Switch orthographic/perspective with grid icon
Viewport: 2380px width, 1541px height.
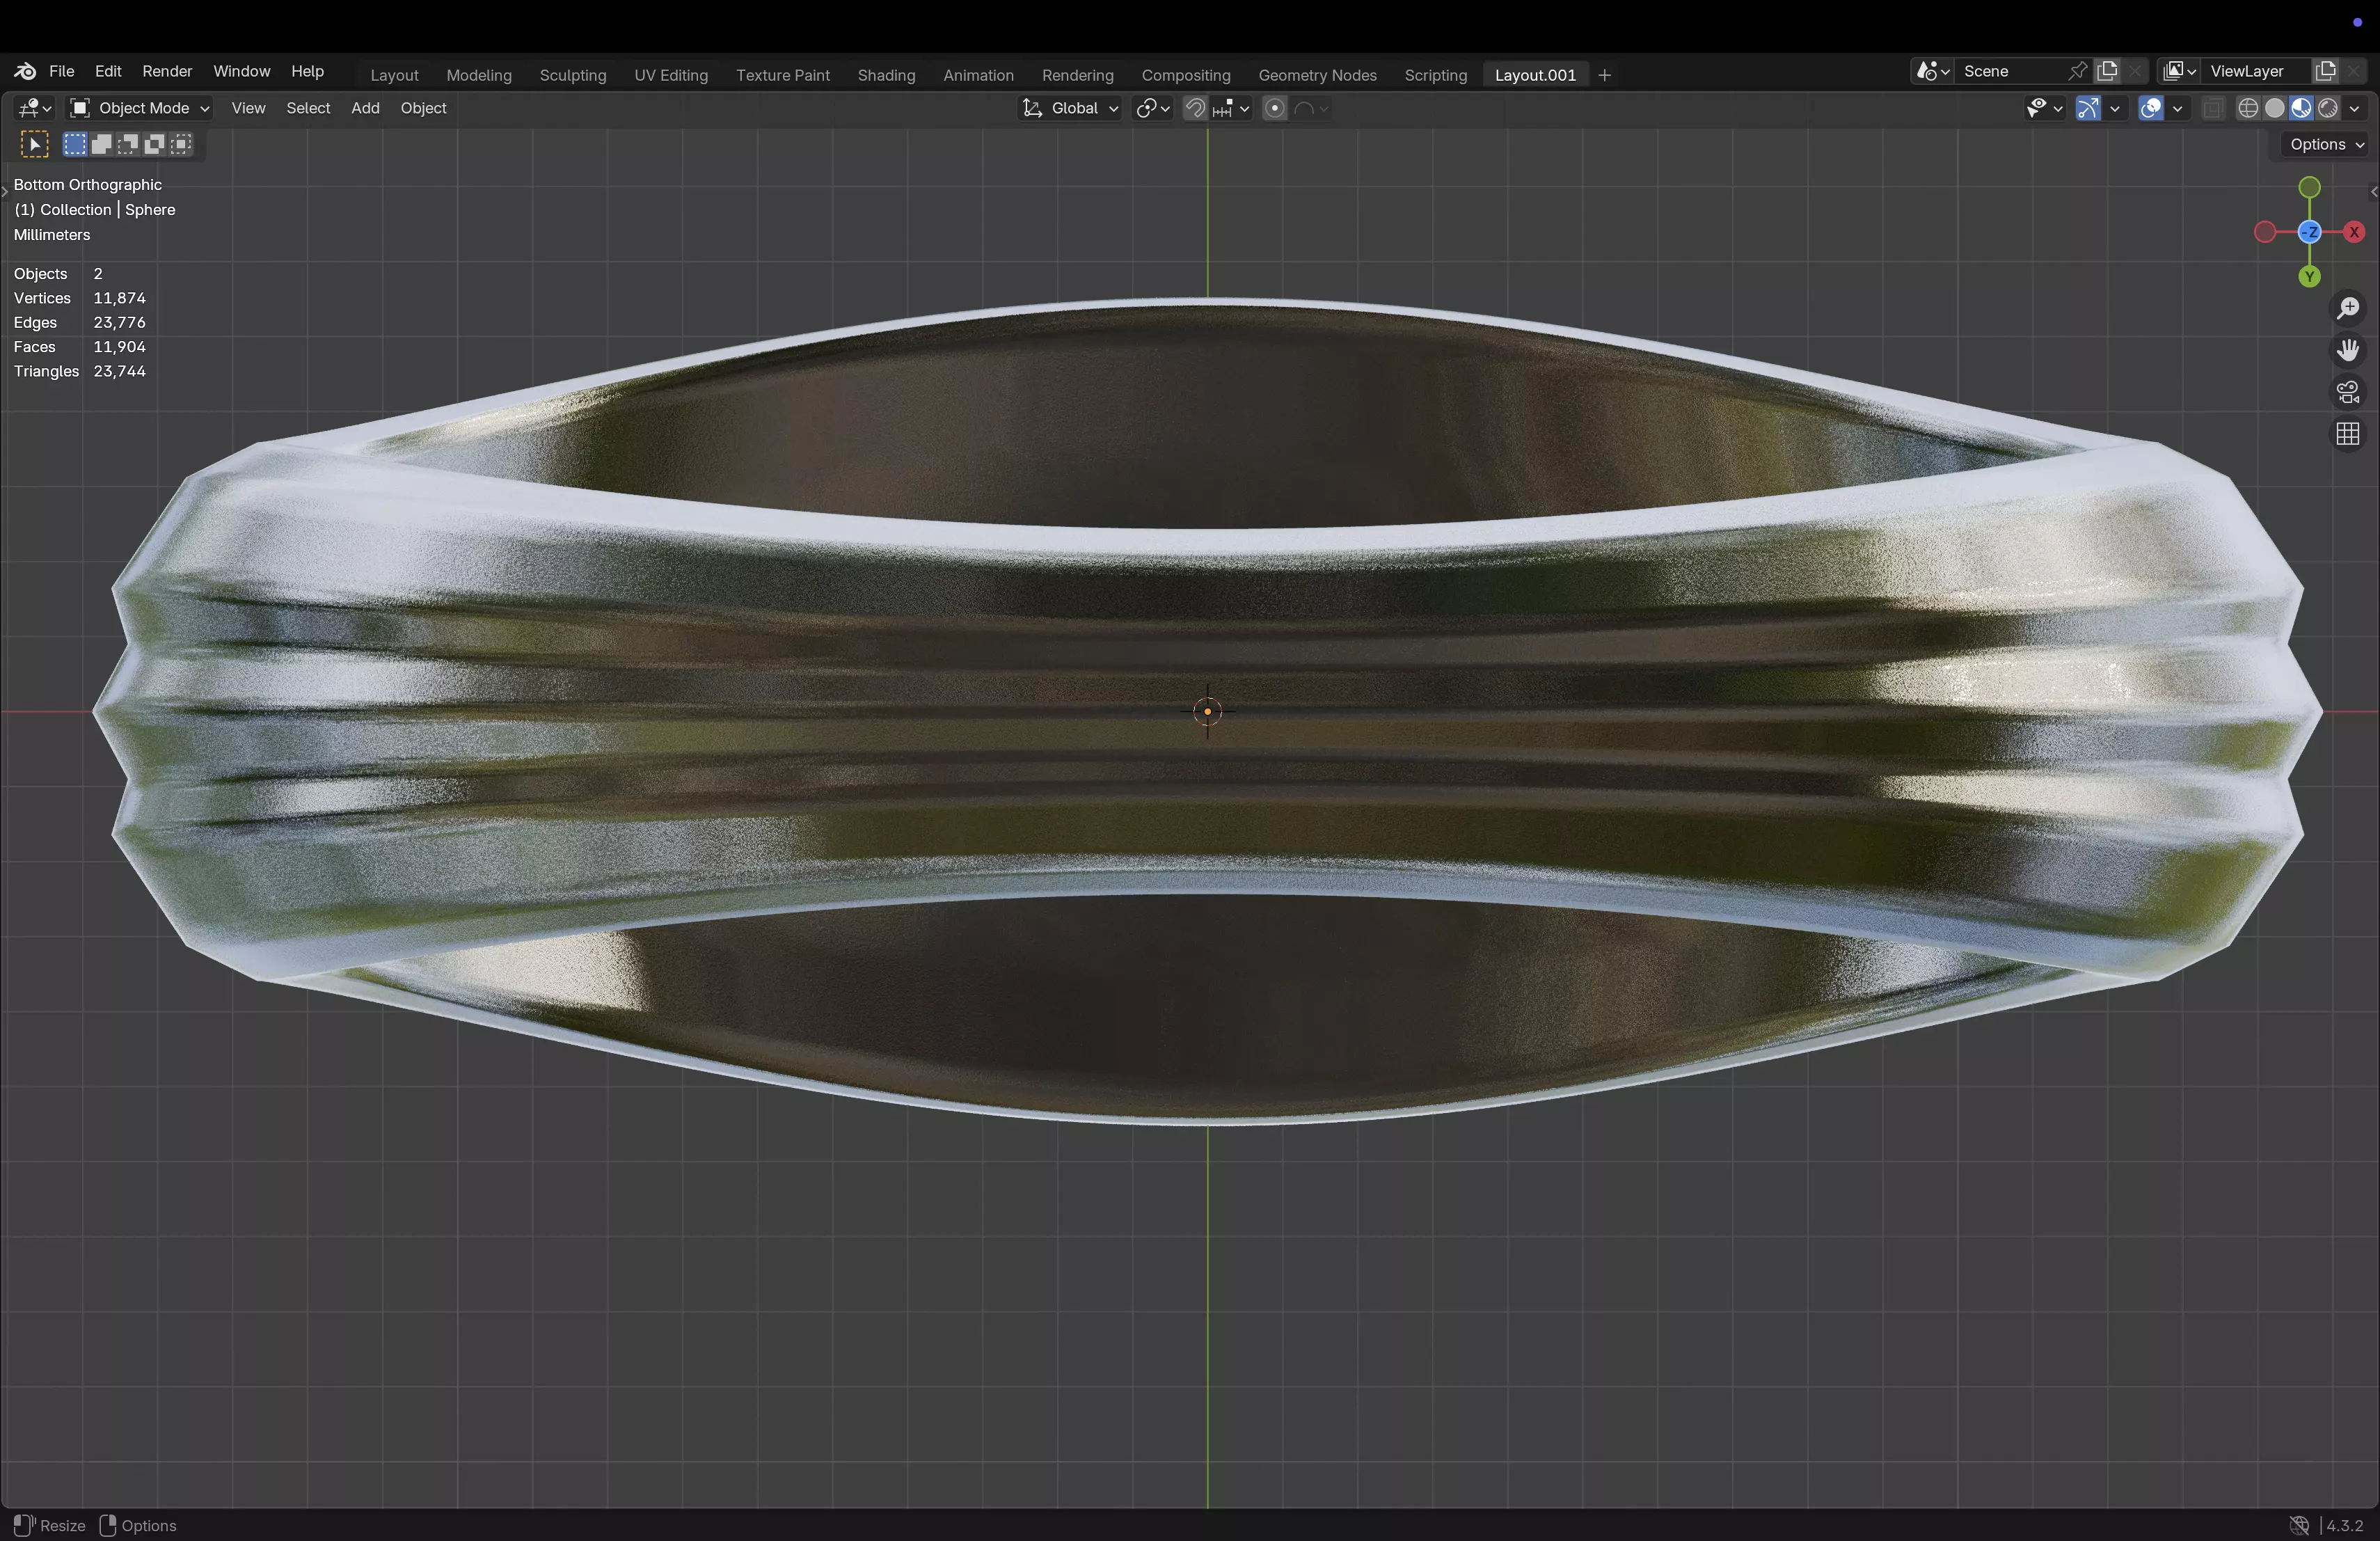point(2348,434)
